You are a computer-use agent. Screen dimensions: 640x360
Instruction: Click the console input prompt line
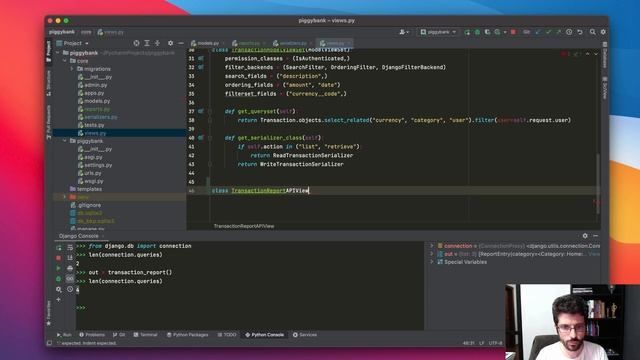pos(250,308)
